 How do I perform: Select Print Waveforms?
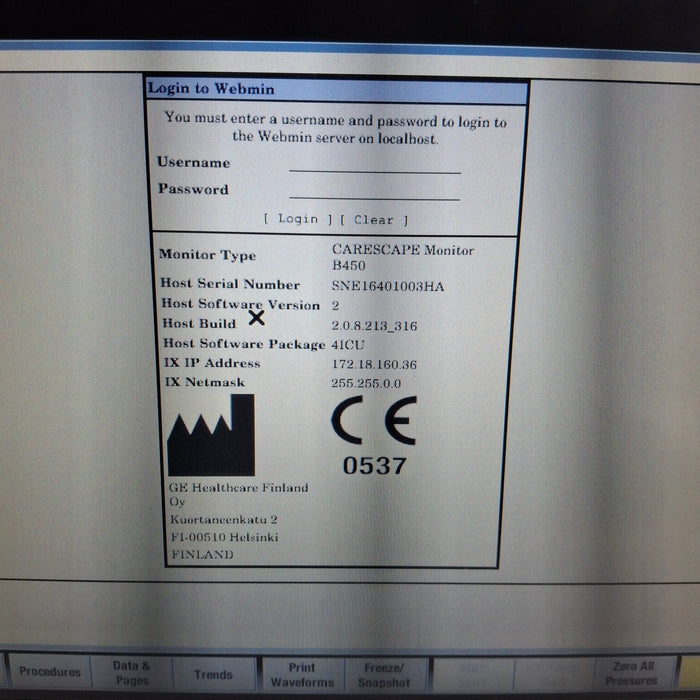[301, 674]
